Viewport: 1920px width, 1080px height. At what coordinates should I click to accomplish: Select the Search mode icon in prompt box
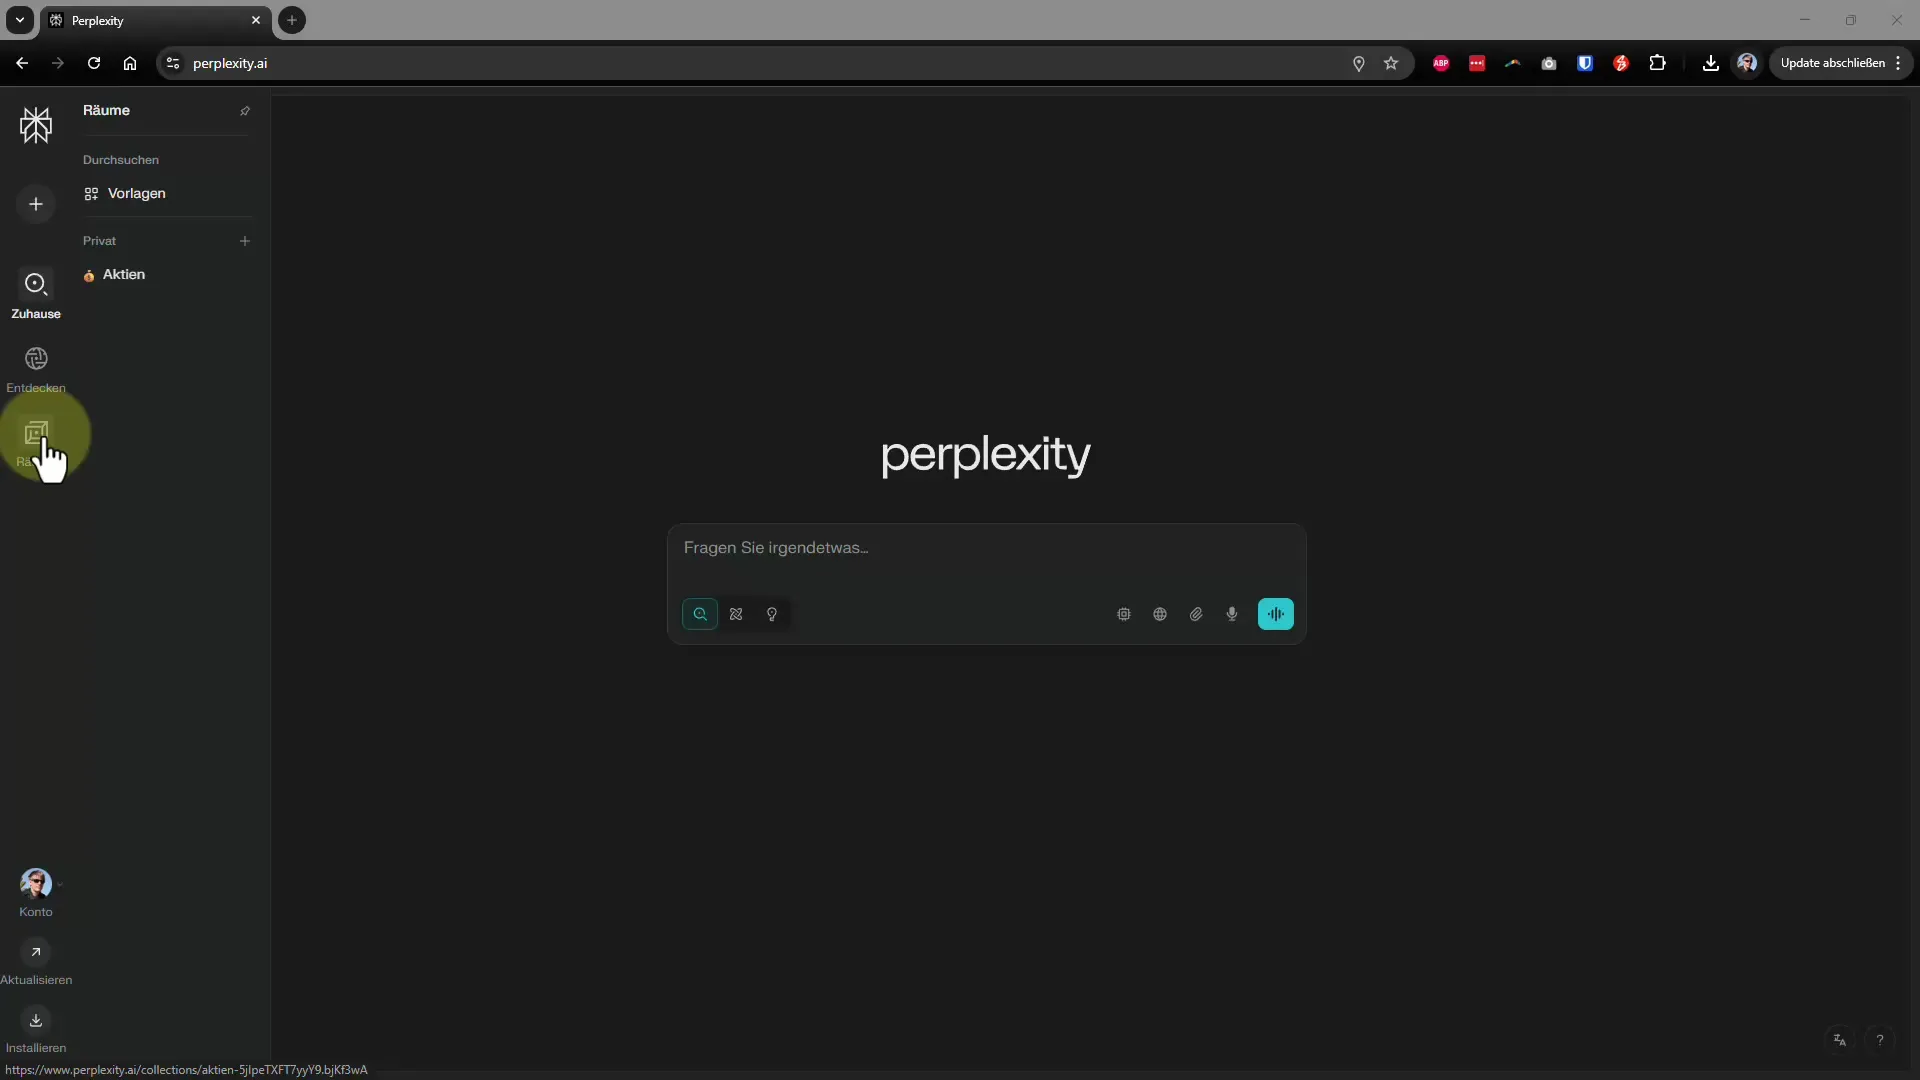pos(700,614)
